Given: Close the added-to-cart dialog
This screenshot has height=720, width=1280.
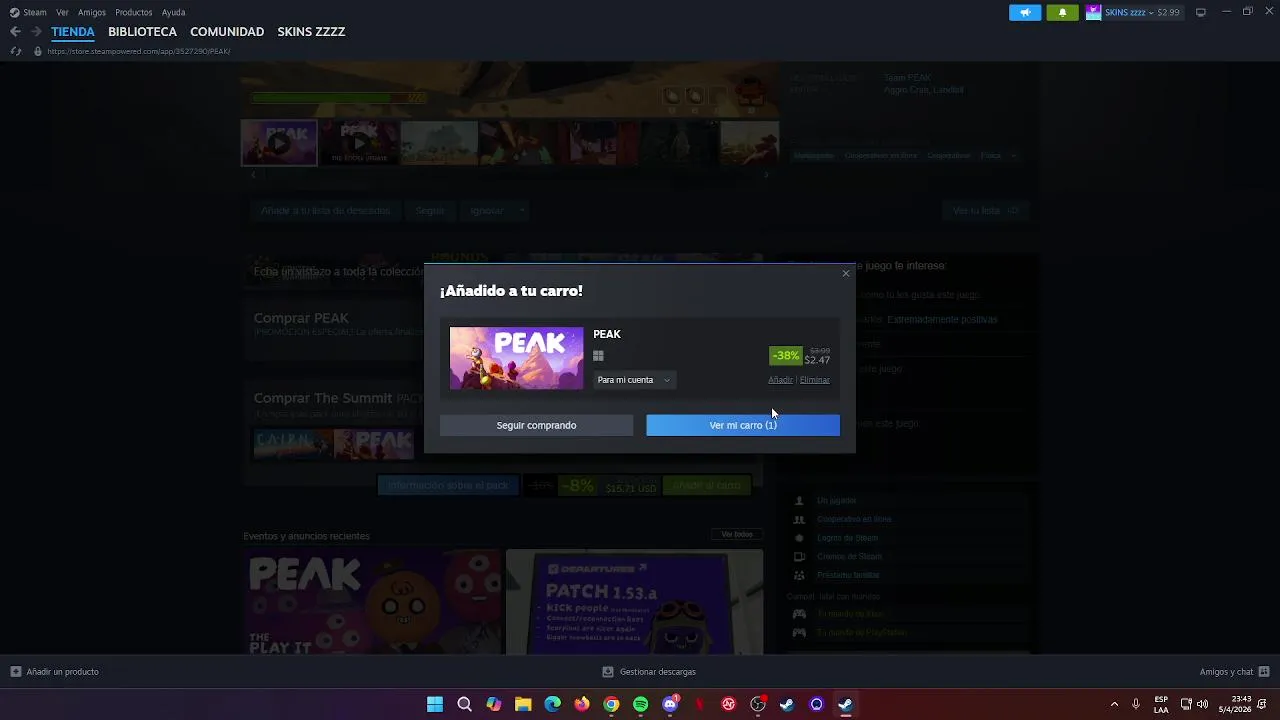Looking at the screenshot, I should pyautogui.click(x=846, y=273).
